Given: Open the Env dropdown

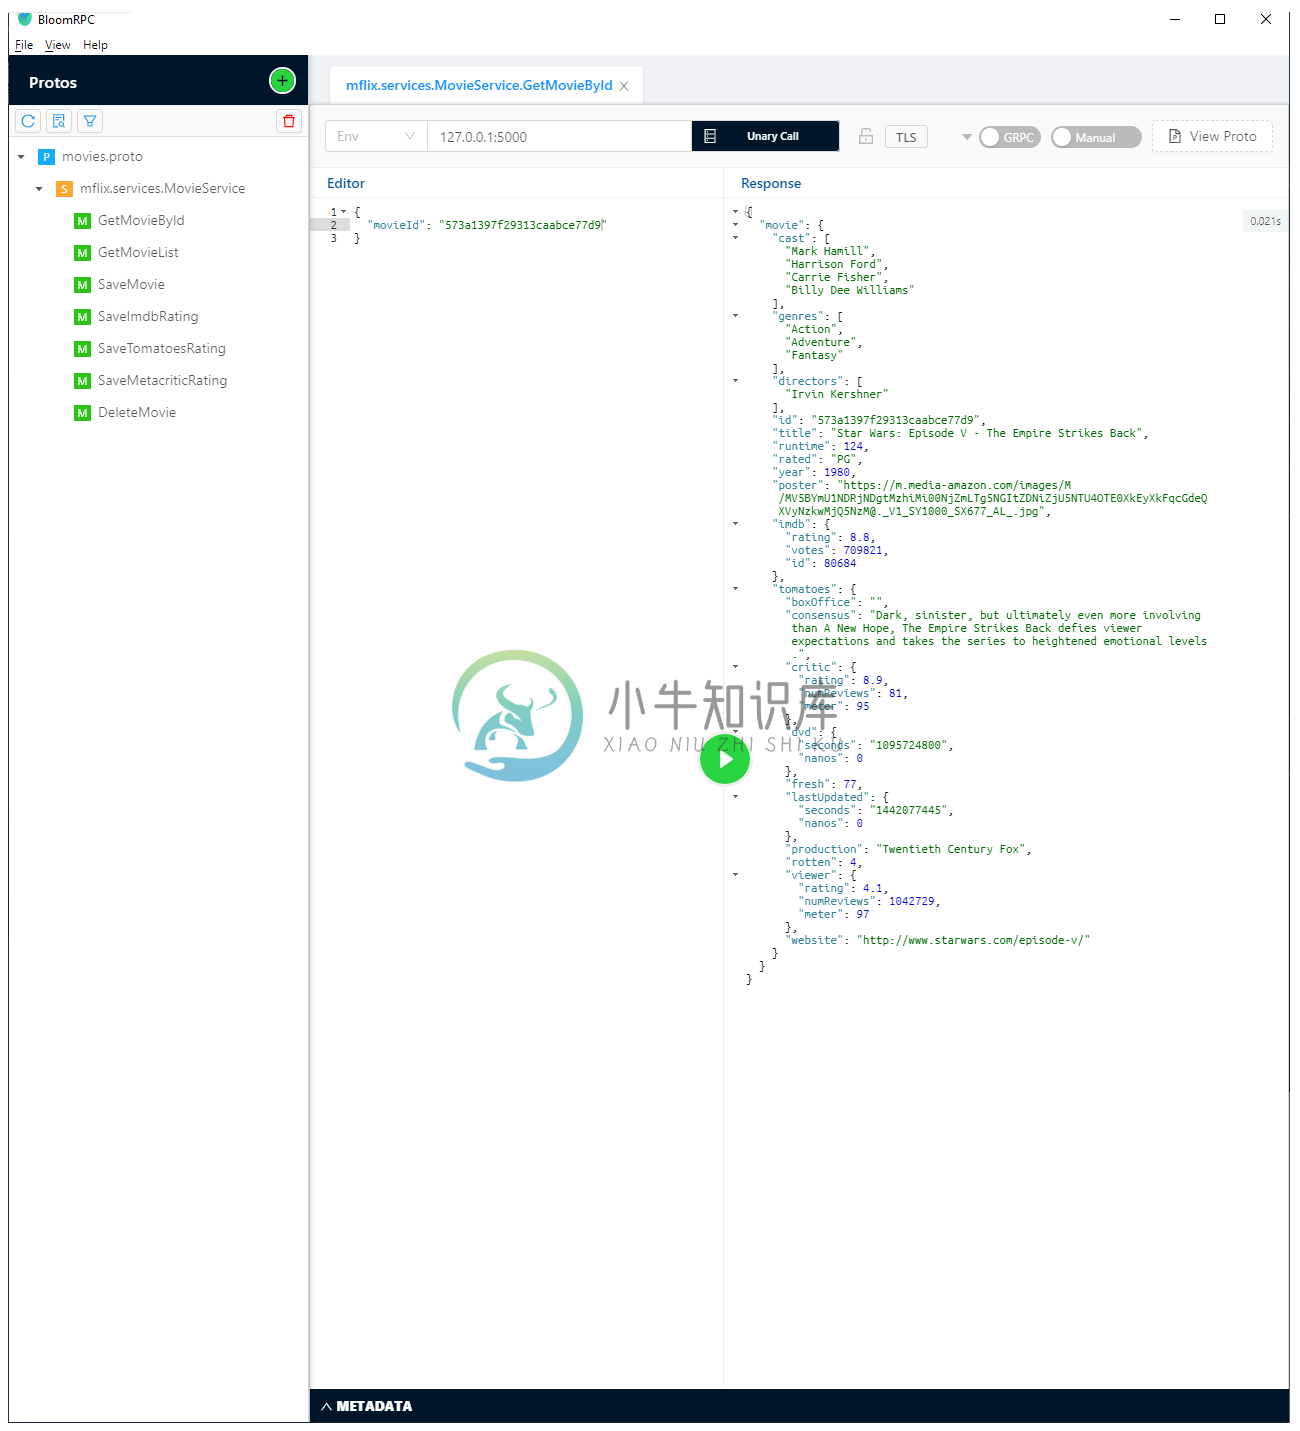Looking at the screenshot, I should coord(376,136).
